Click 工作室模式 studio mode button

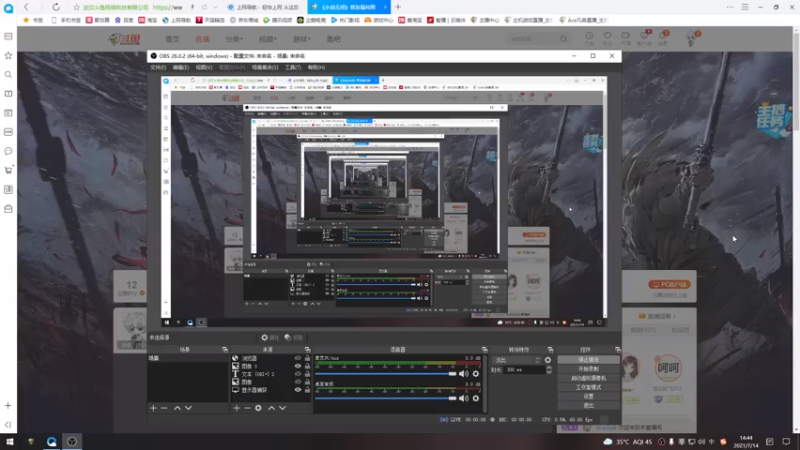[x=588, y=387]
